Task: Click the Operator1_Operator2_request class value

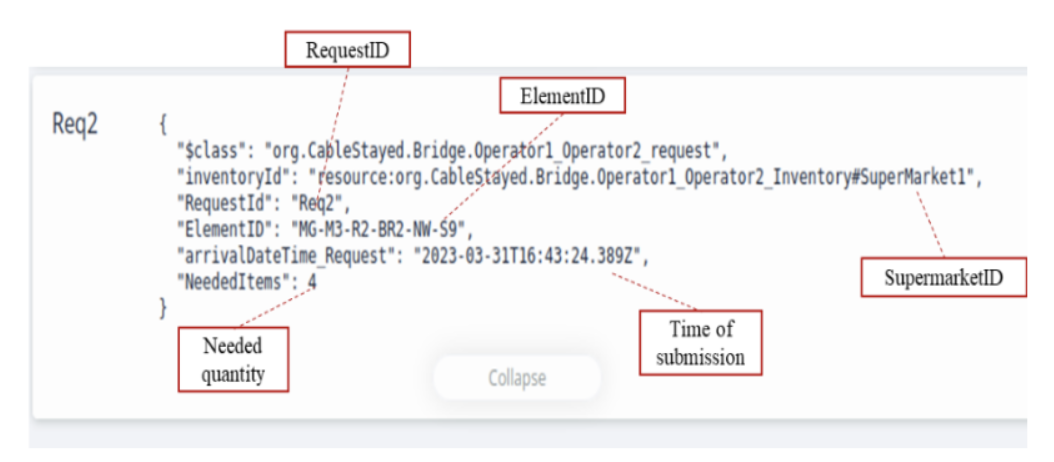Action: (492, 152)
